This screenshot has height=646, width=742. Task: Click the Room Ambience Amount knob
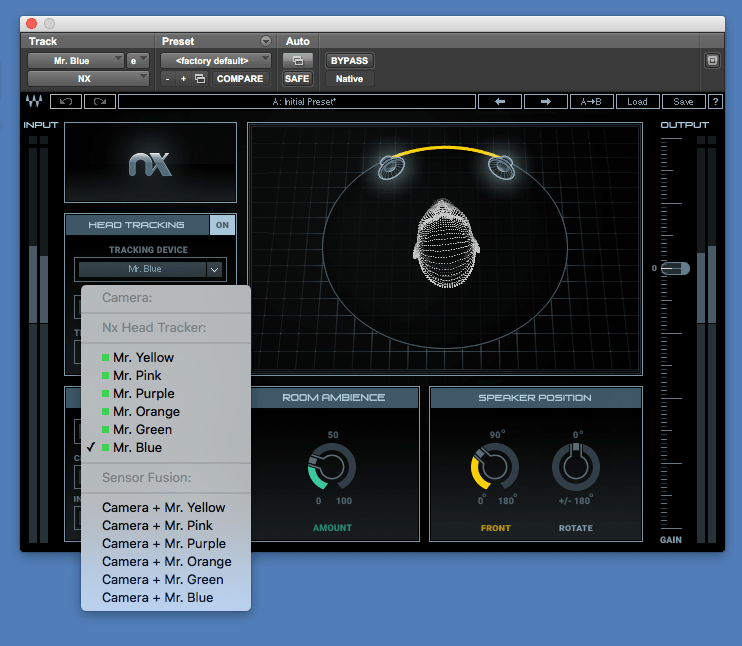(332, 467)
